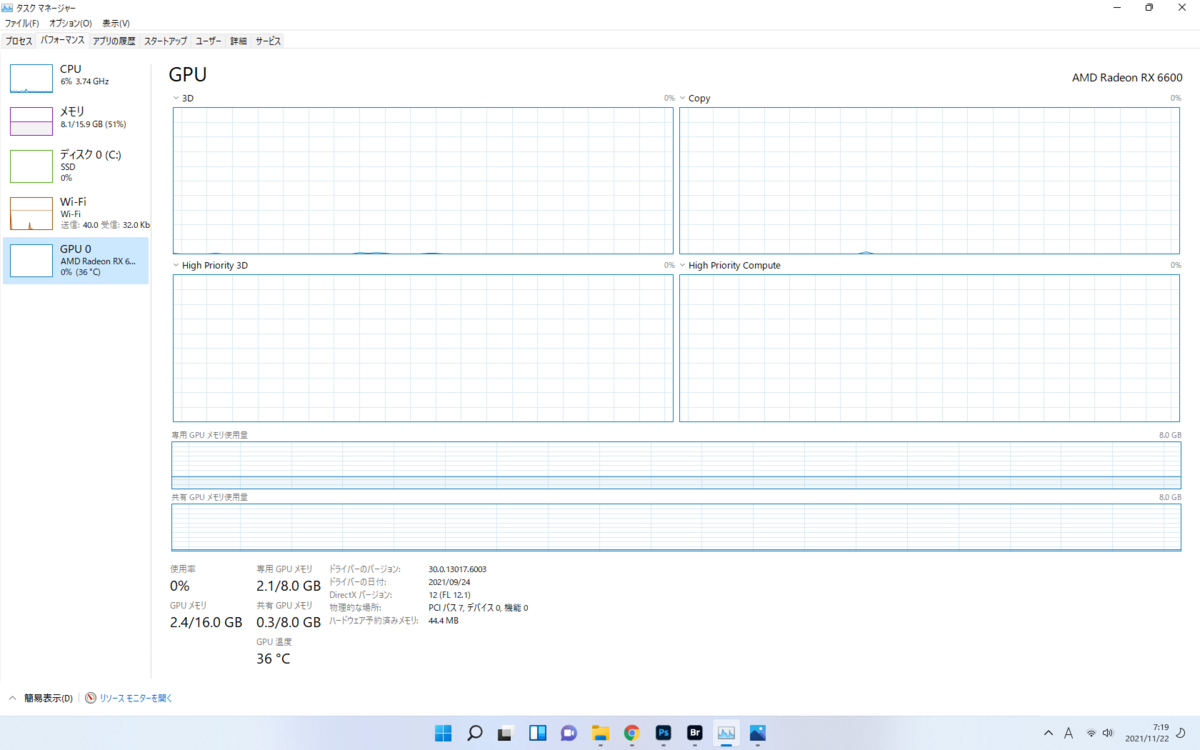Open the オプション(O) menu
Viewport: 1200px width, 750px height.
pos(70,23)
